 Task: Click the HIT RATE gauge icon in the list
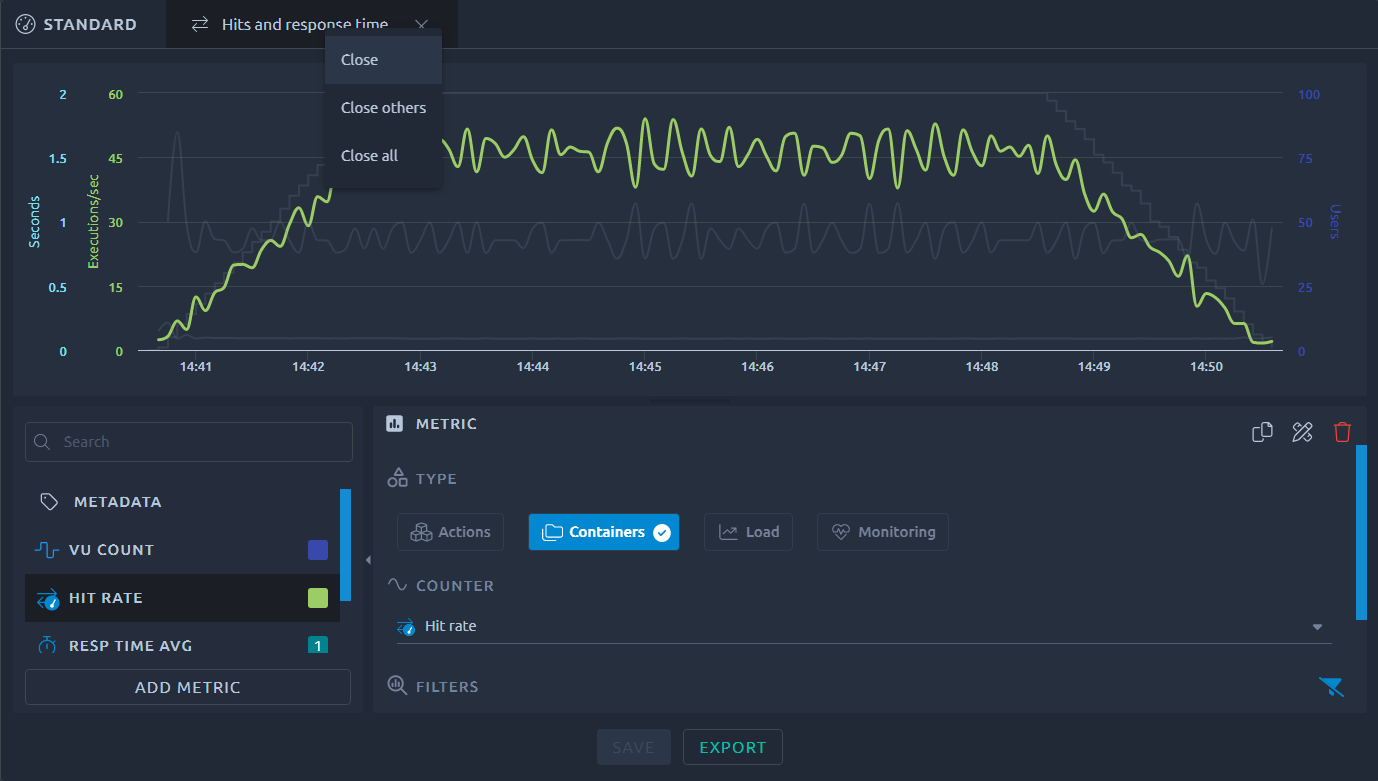point(48,599)
